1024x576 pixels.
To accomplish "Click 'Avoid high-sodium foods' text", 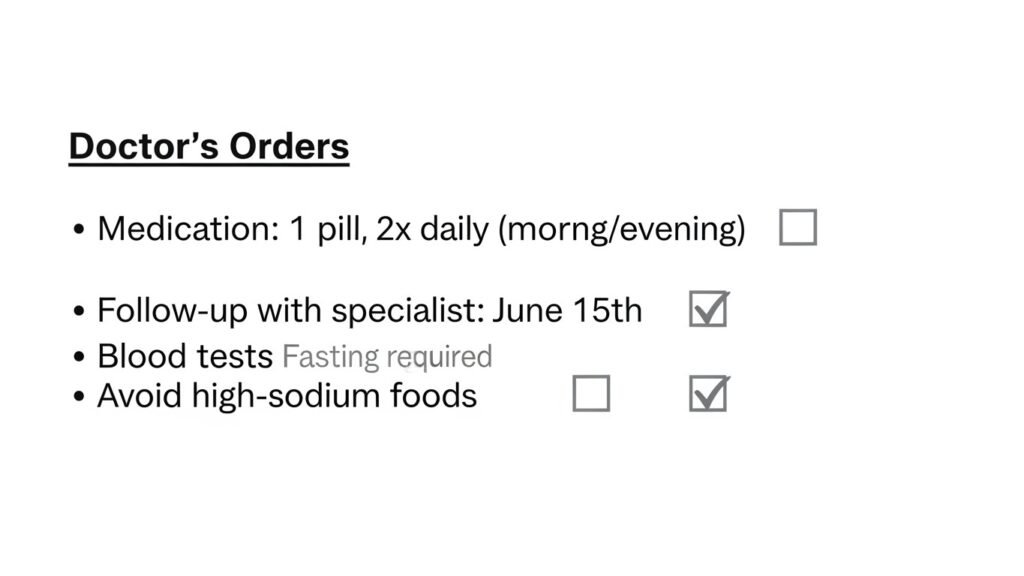I will click(287, 395).
